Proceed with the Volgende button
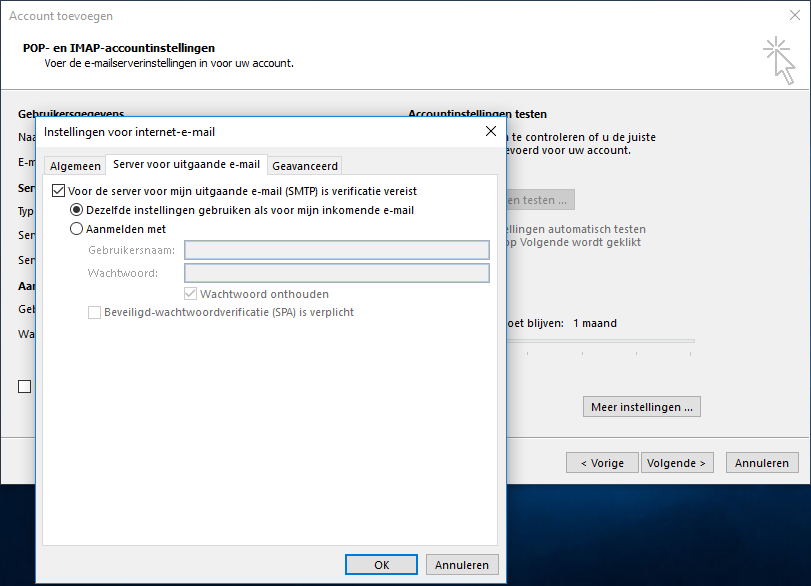Screen dimensions: 811x586 [677, 463]
